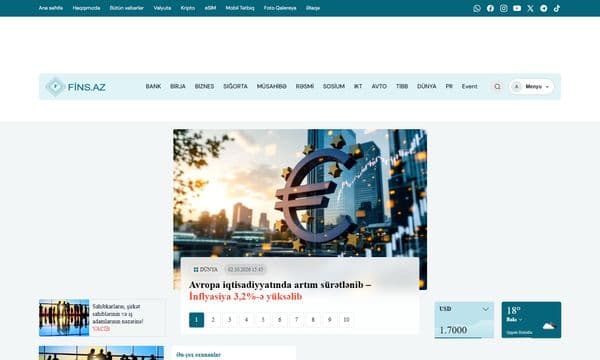This screenshot has height=360, width=600.
Task: Open Haqqımızda link in top bar
Action: point(86,8)
